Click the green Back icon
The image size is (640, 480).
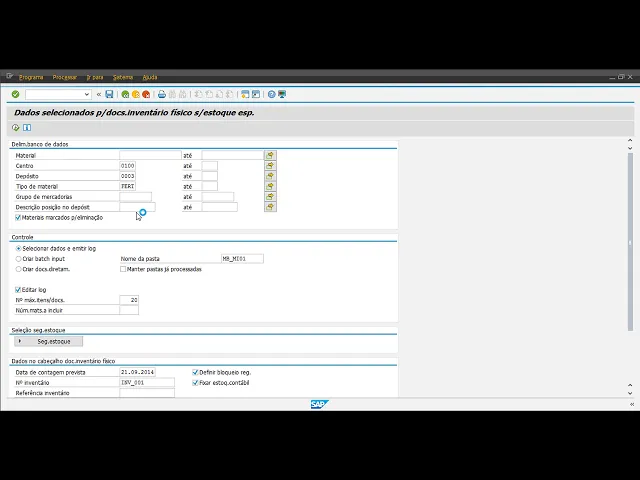(125, 94)
